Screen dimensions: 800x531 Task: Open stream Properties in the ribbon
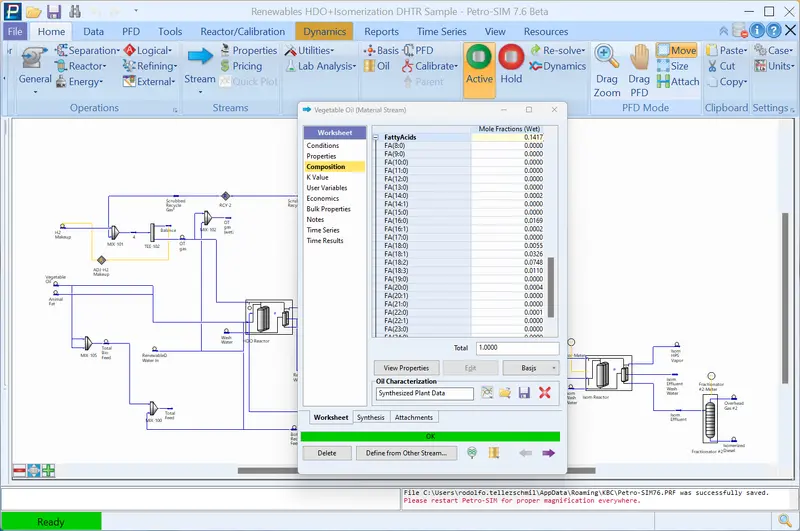(x=248, y=50)
